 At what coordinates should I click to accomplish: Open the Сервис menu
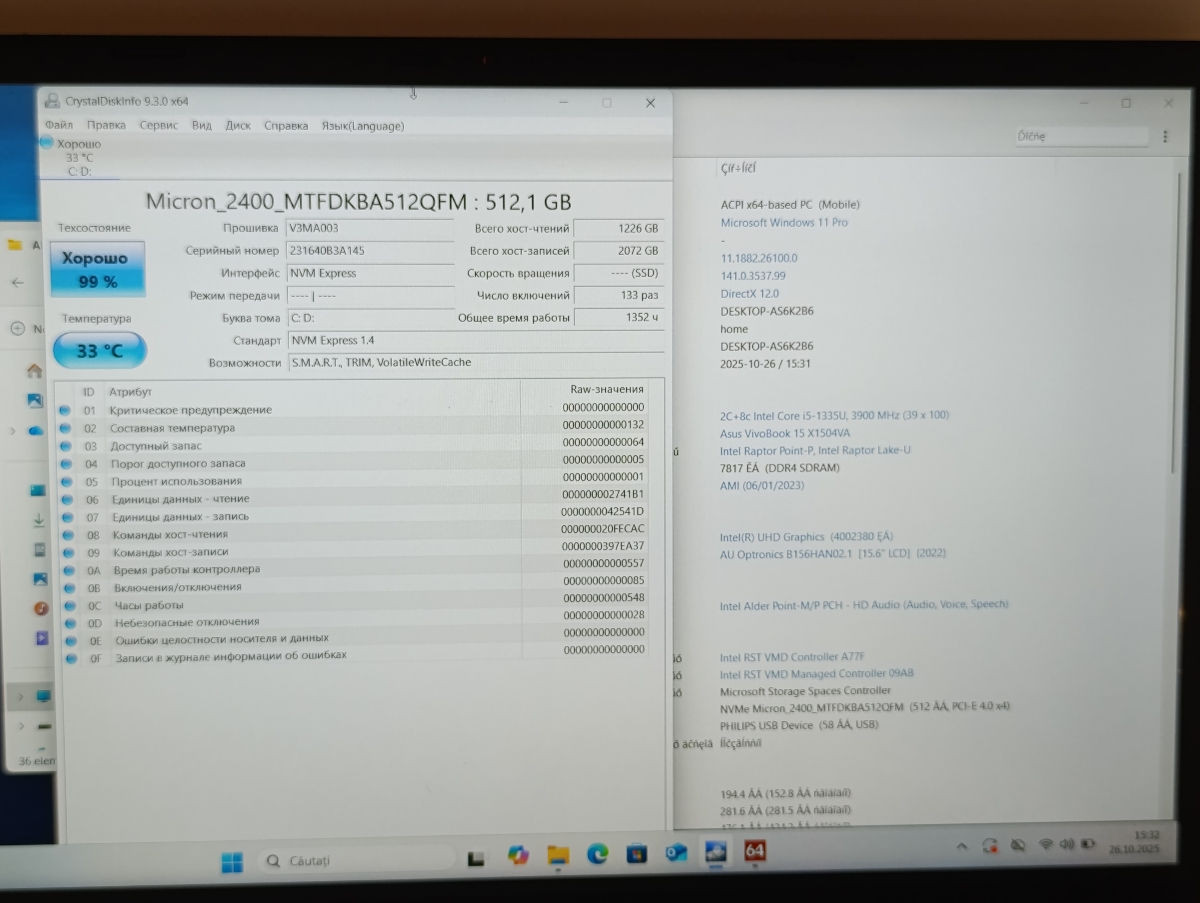pos(158,126)
